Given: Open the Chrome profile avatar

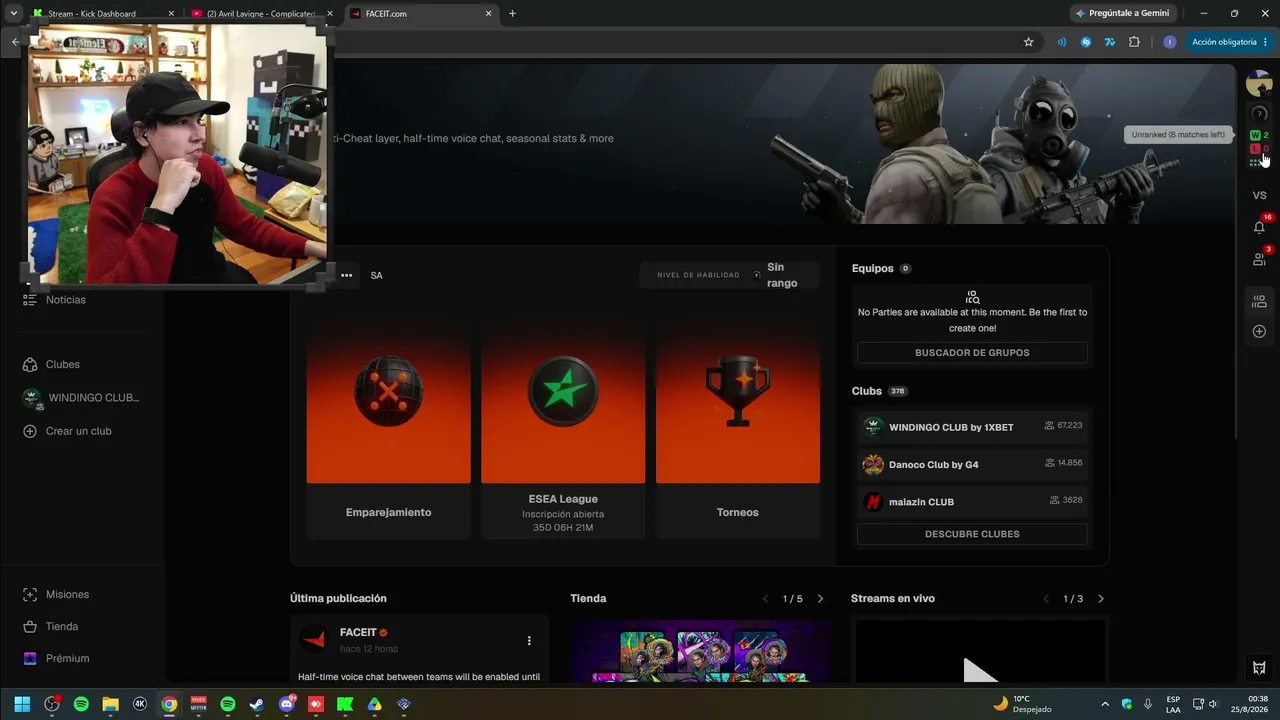Looking at the screenshot, I should (1170, 42).
